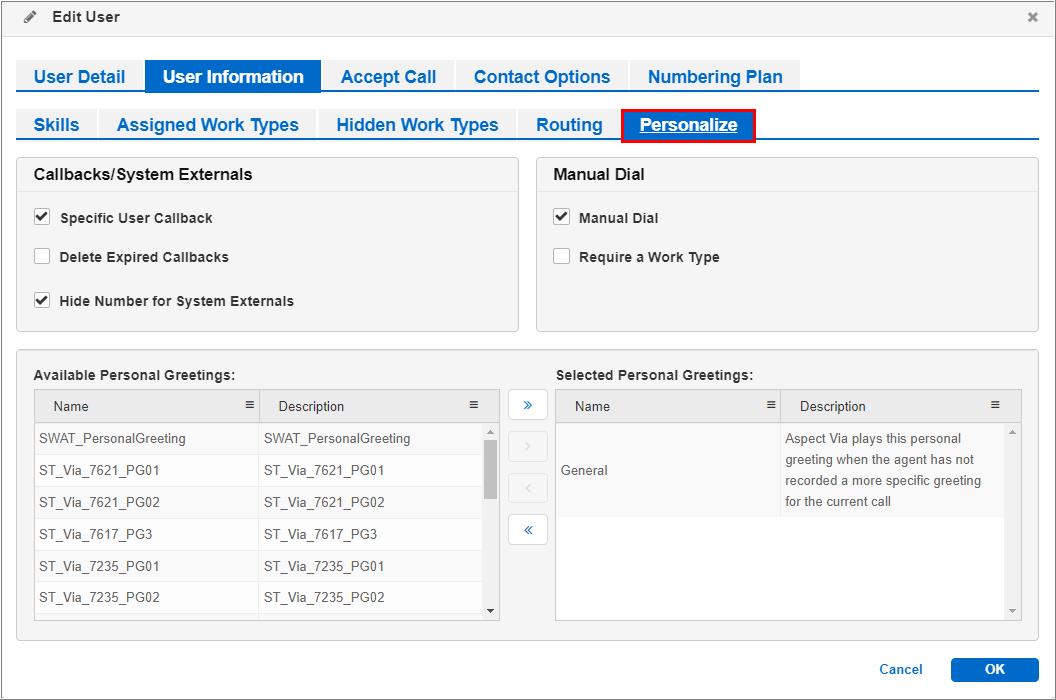Viewport: 1056px width, 700px height.
Task: Open the Routing tab
Action: (568, 124)
